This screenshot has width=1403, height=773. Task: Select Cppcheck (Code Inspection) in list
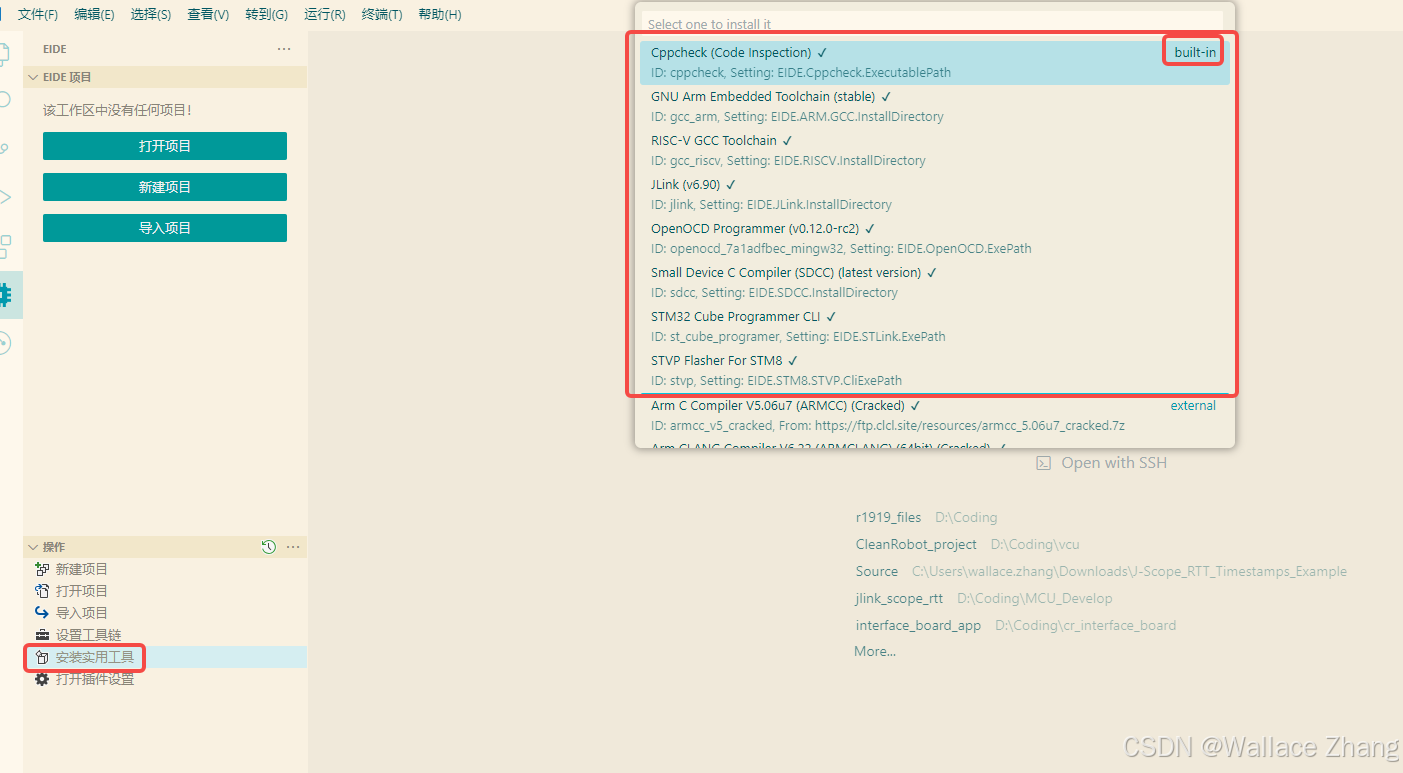(x=935, y=62)
